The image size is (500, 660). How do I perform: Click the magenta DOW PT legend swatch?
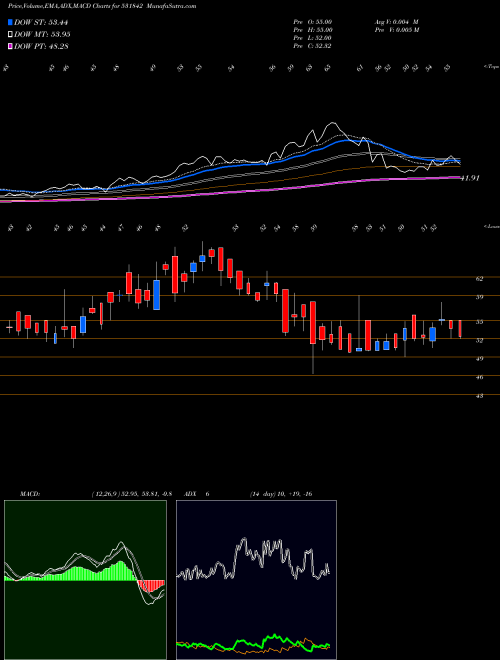(11, 46)
